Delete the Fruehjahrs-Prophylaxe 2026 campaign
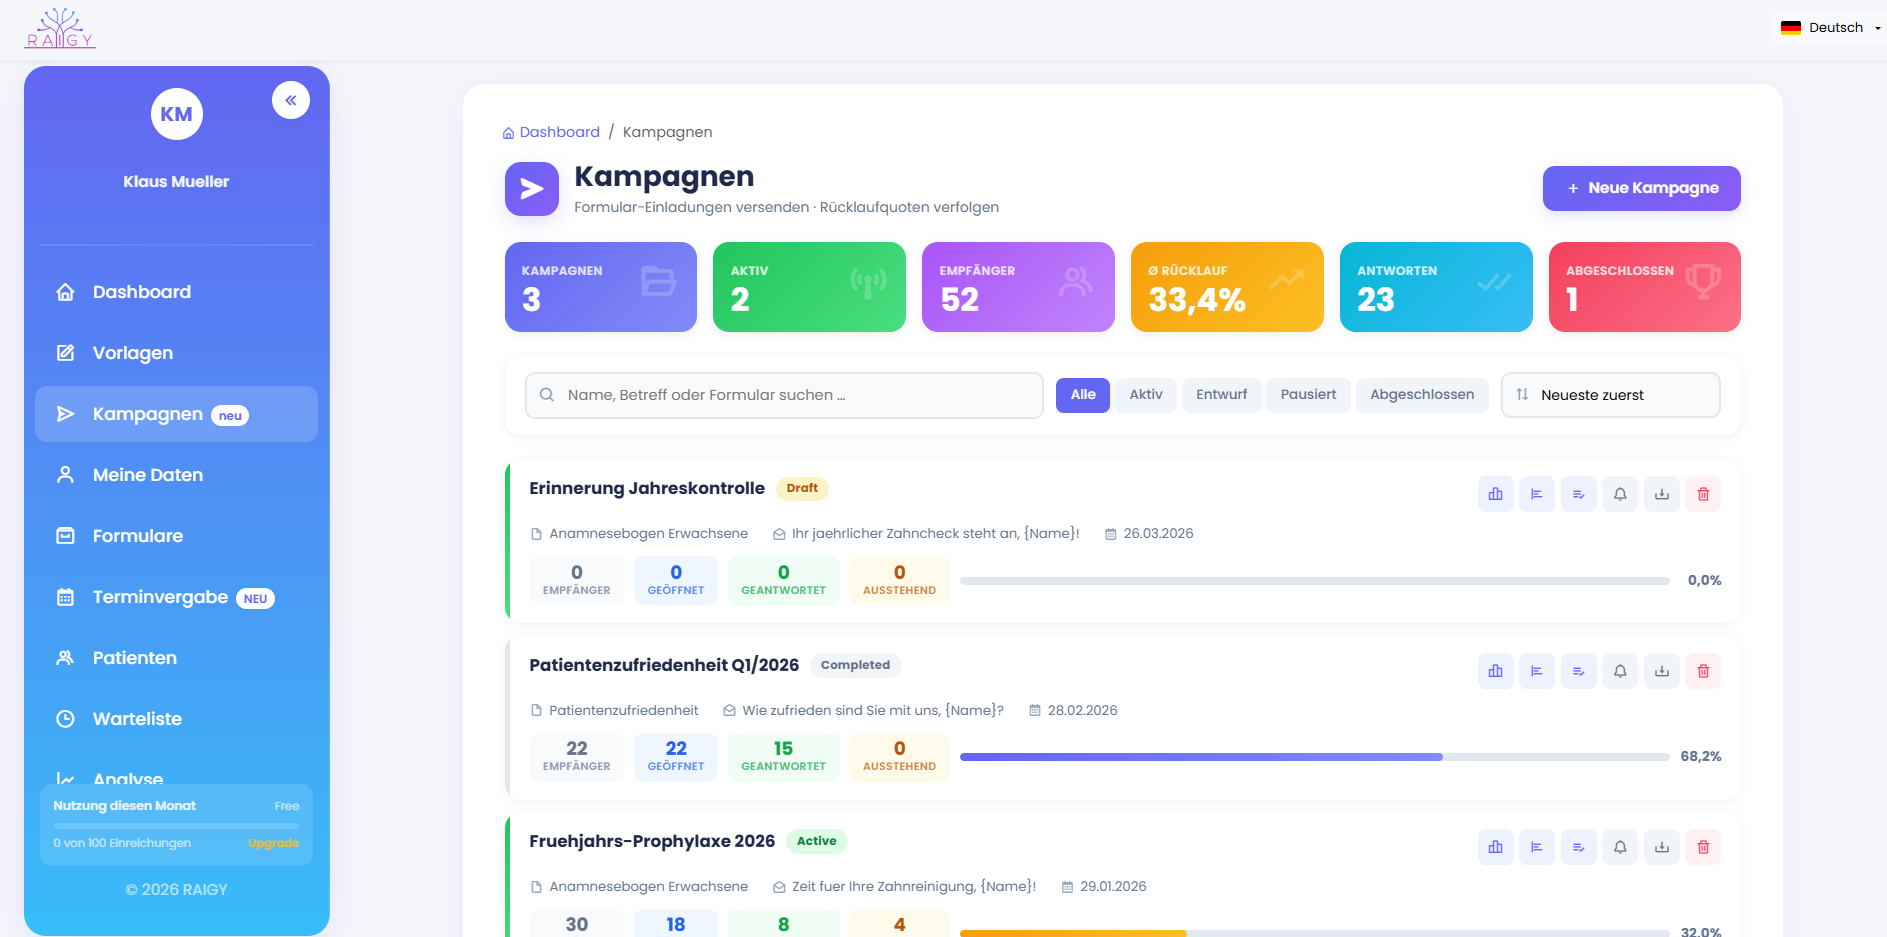 pos(1703,847)
